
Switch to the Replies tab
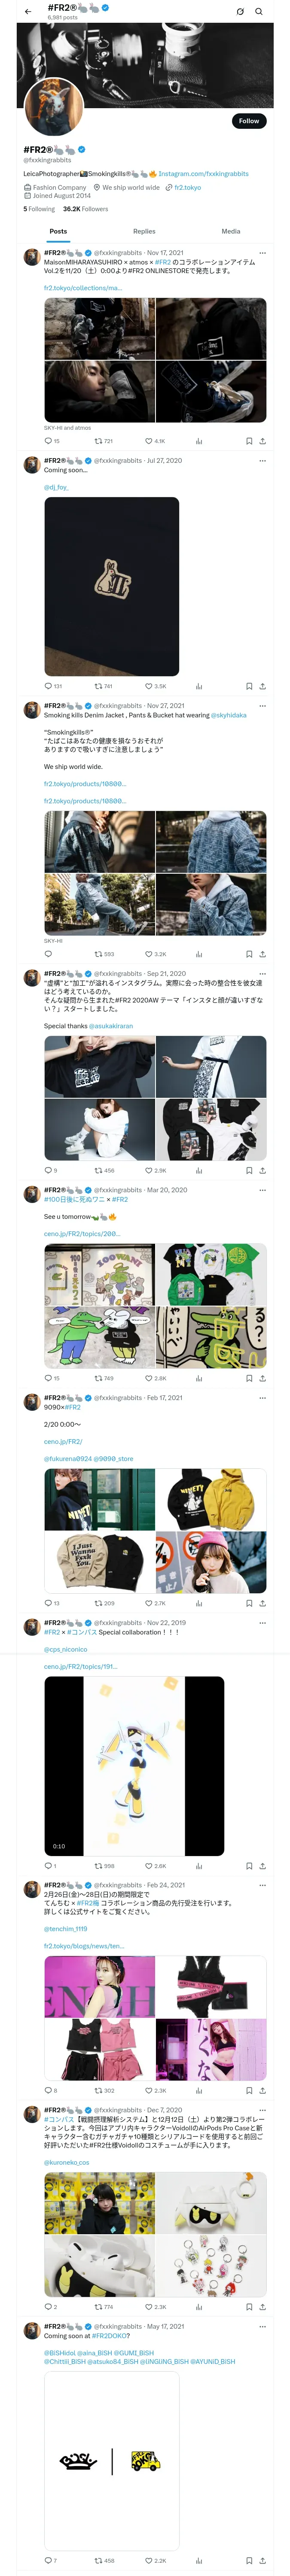pyautogui.click(x=144, y=231)
